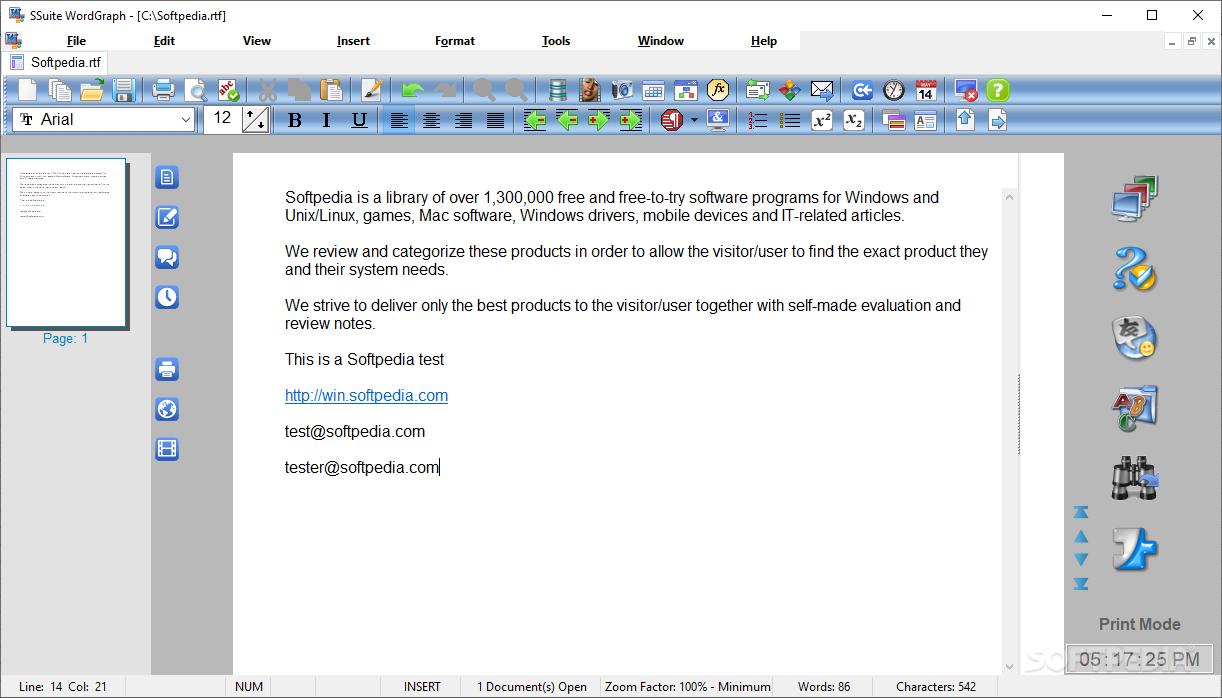
Task: Expand dropdown arrow beside red paragraph mark
Action: (x=693, y=120)
